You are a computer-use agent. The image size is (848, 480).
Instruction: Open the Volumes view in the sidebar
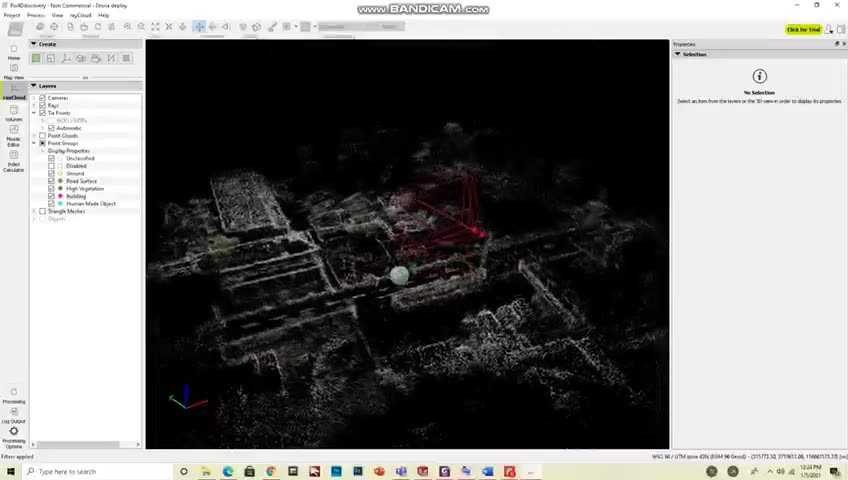[x=14, y=113]
